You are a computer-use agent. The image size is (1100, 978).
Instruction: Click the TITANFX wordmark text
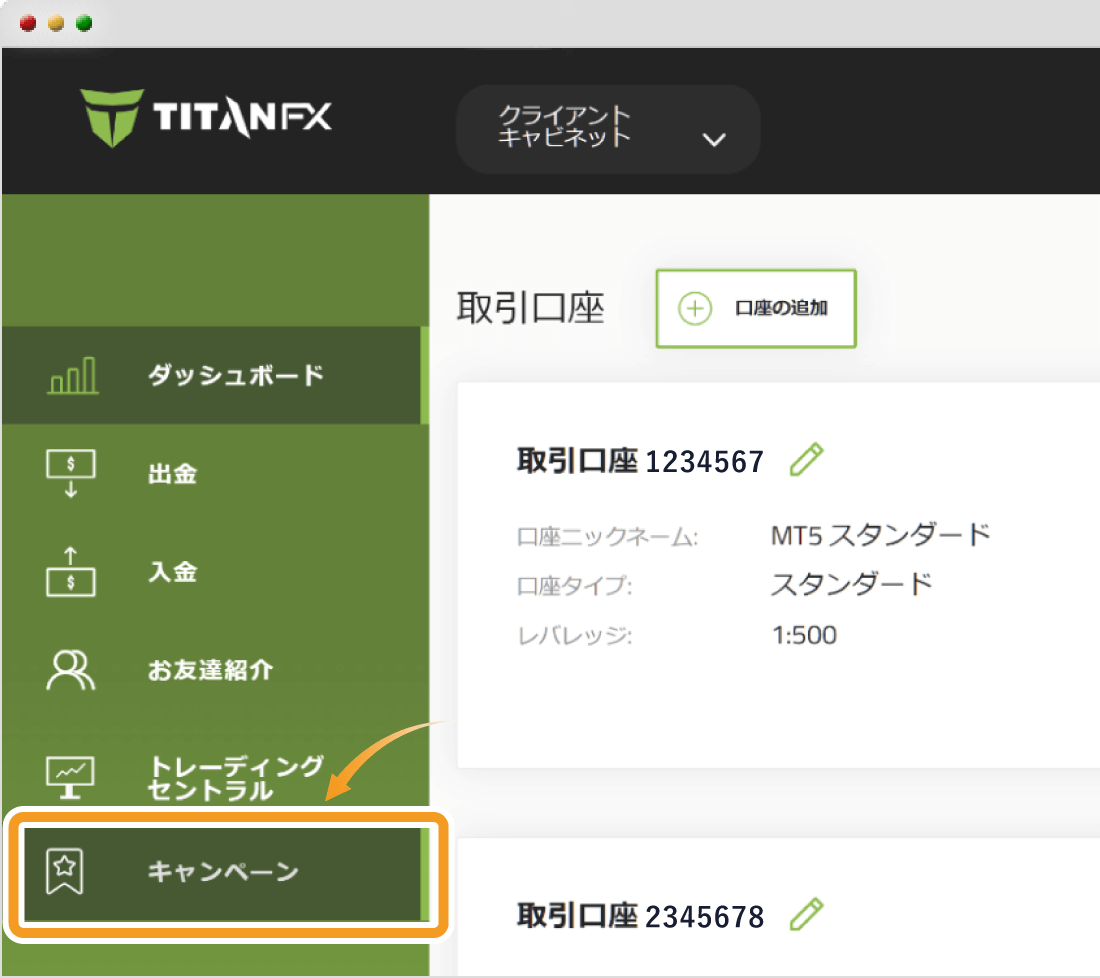[x=243, y=116]
